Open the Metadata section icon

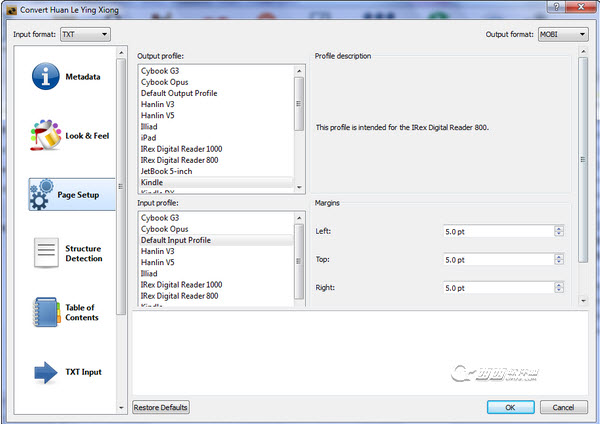click(46, 76)
